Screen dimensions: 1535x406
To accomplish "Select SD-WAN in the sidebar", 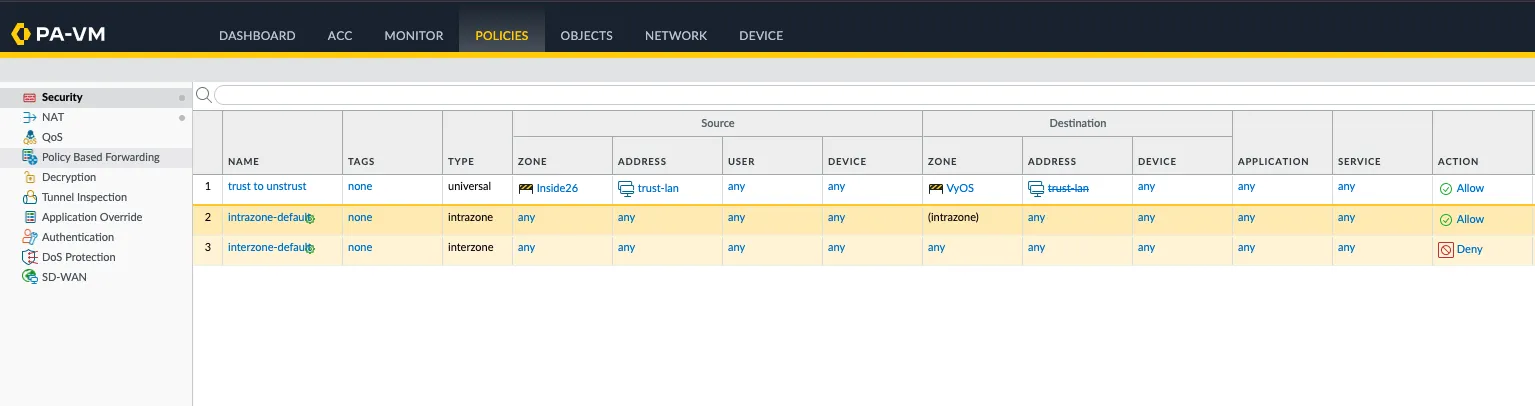I will pos(64,277).
